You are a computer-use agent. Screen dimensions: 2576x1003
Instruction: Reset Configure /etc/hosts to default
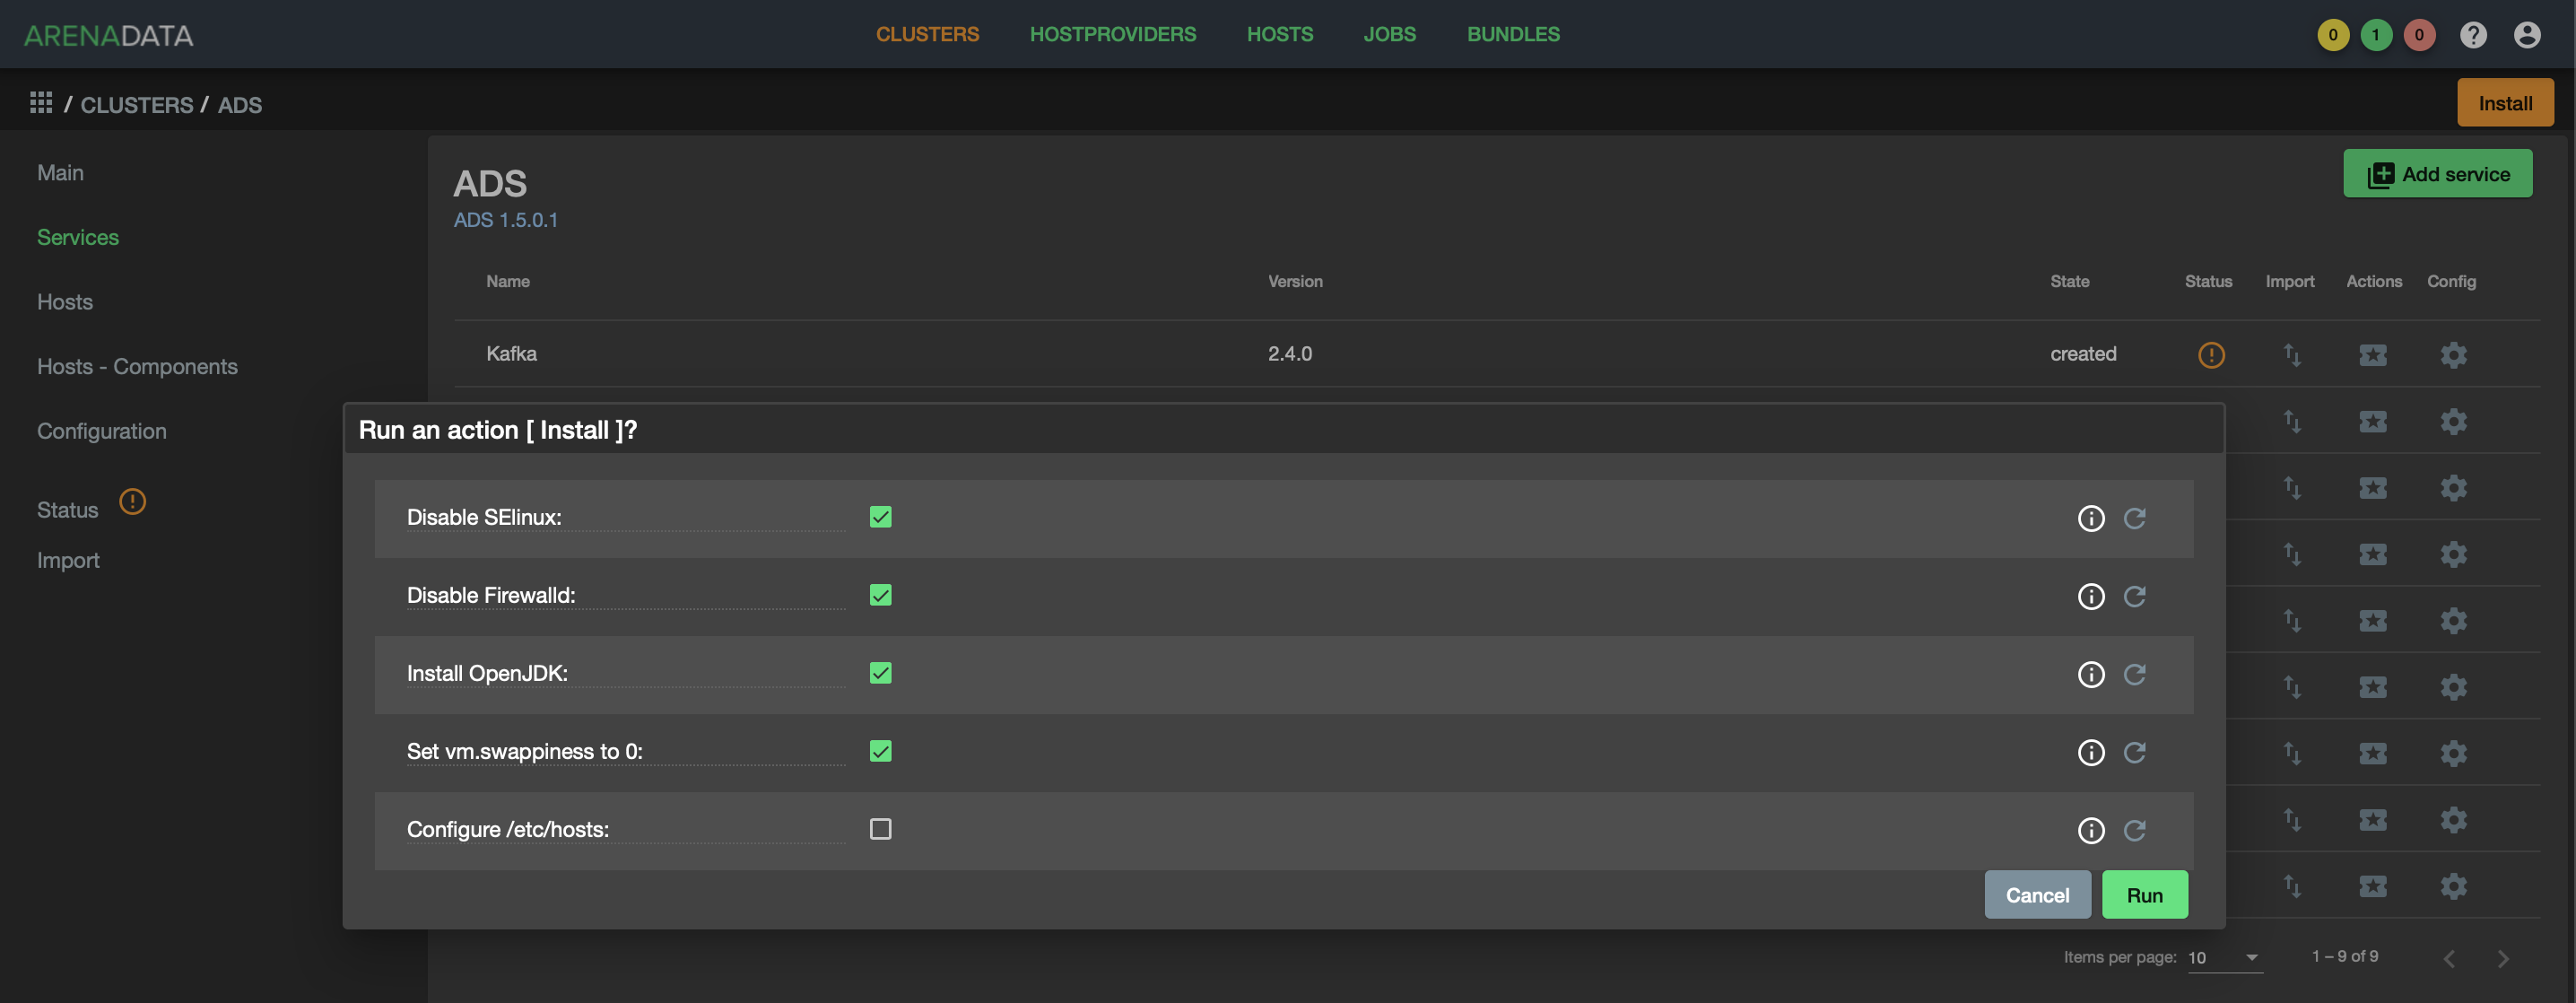2134,830
